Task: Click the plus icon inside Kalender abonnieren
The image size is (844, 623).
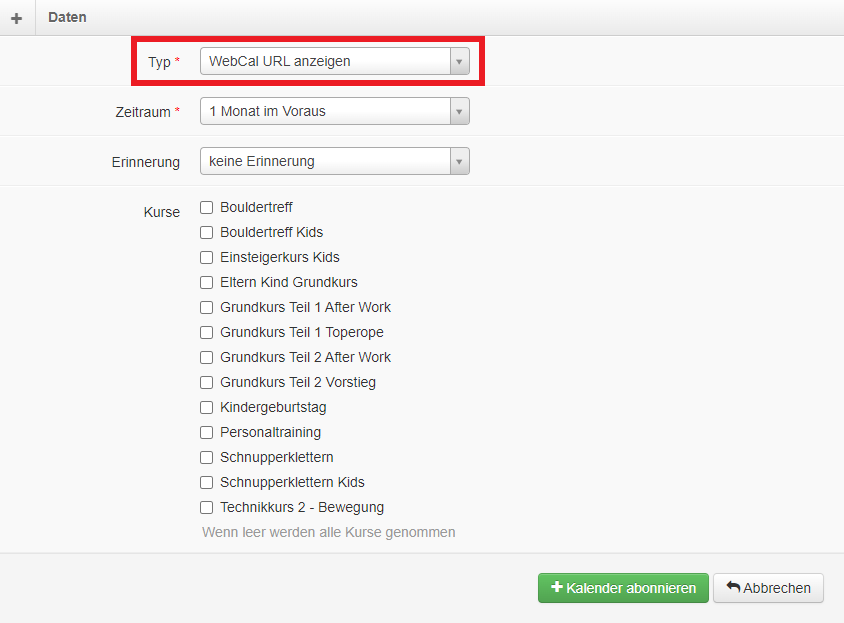Action: tap(556, 588)
